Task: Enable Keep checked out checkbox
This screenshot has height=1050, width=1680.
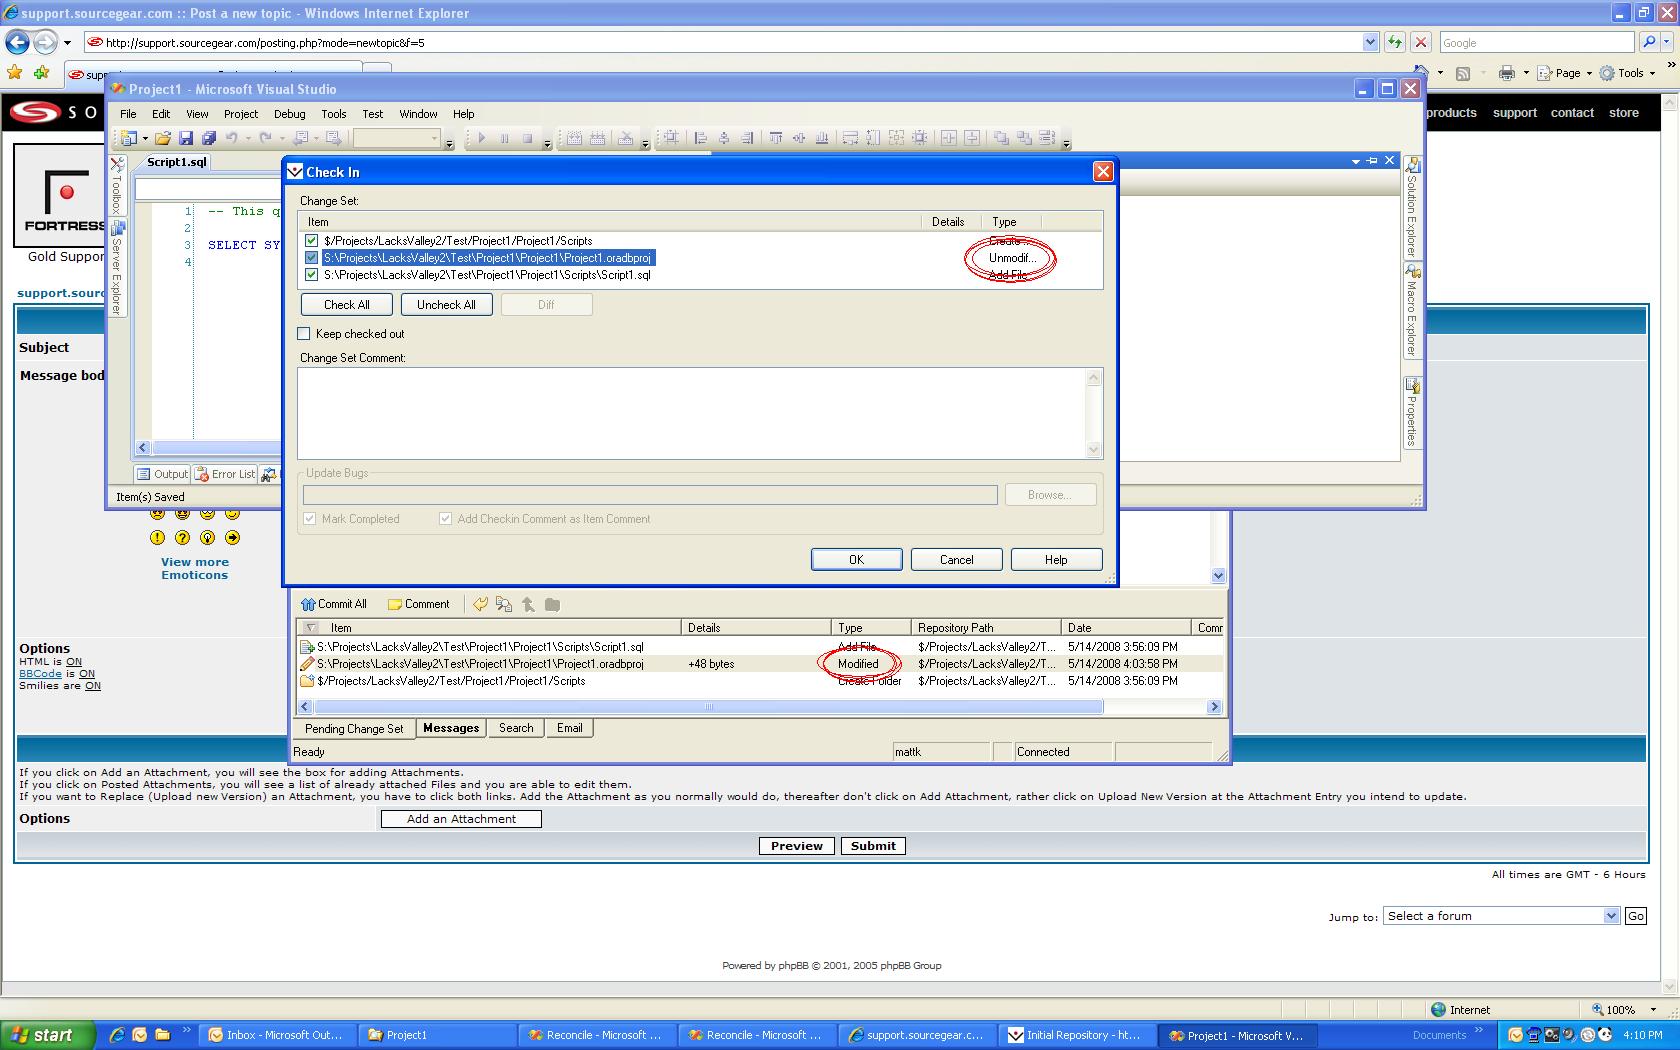Action: pos(304,334)
